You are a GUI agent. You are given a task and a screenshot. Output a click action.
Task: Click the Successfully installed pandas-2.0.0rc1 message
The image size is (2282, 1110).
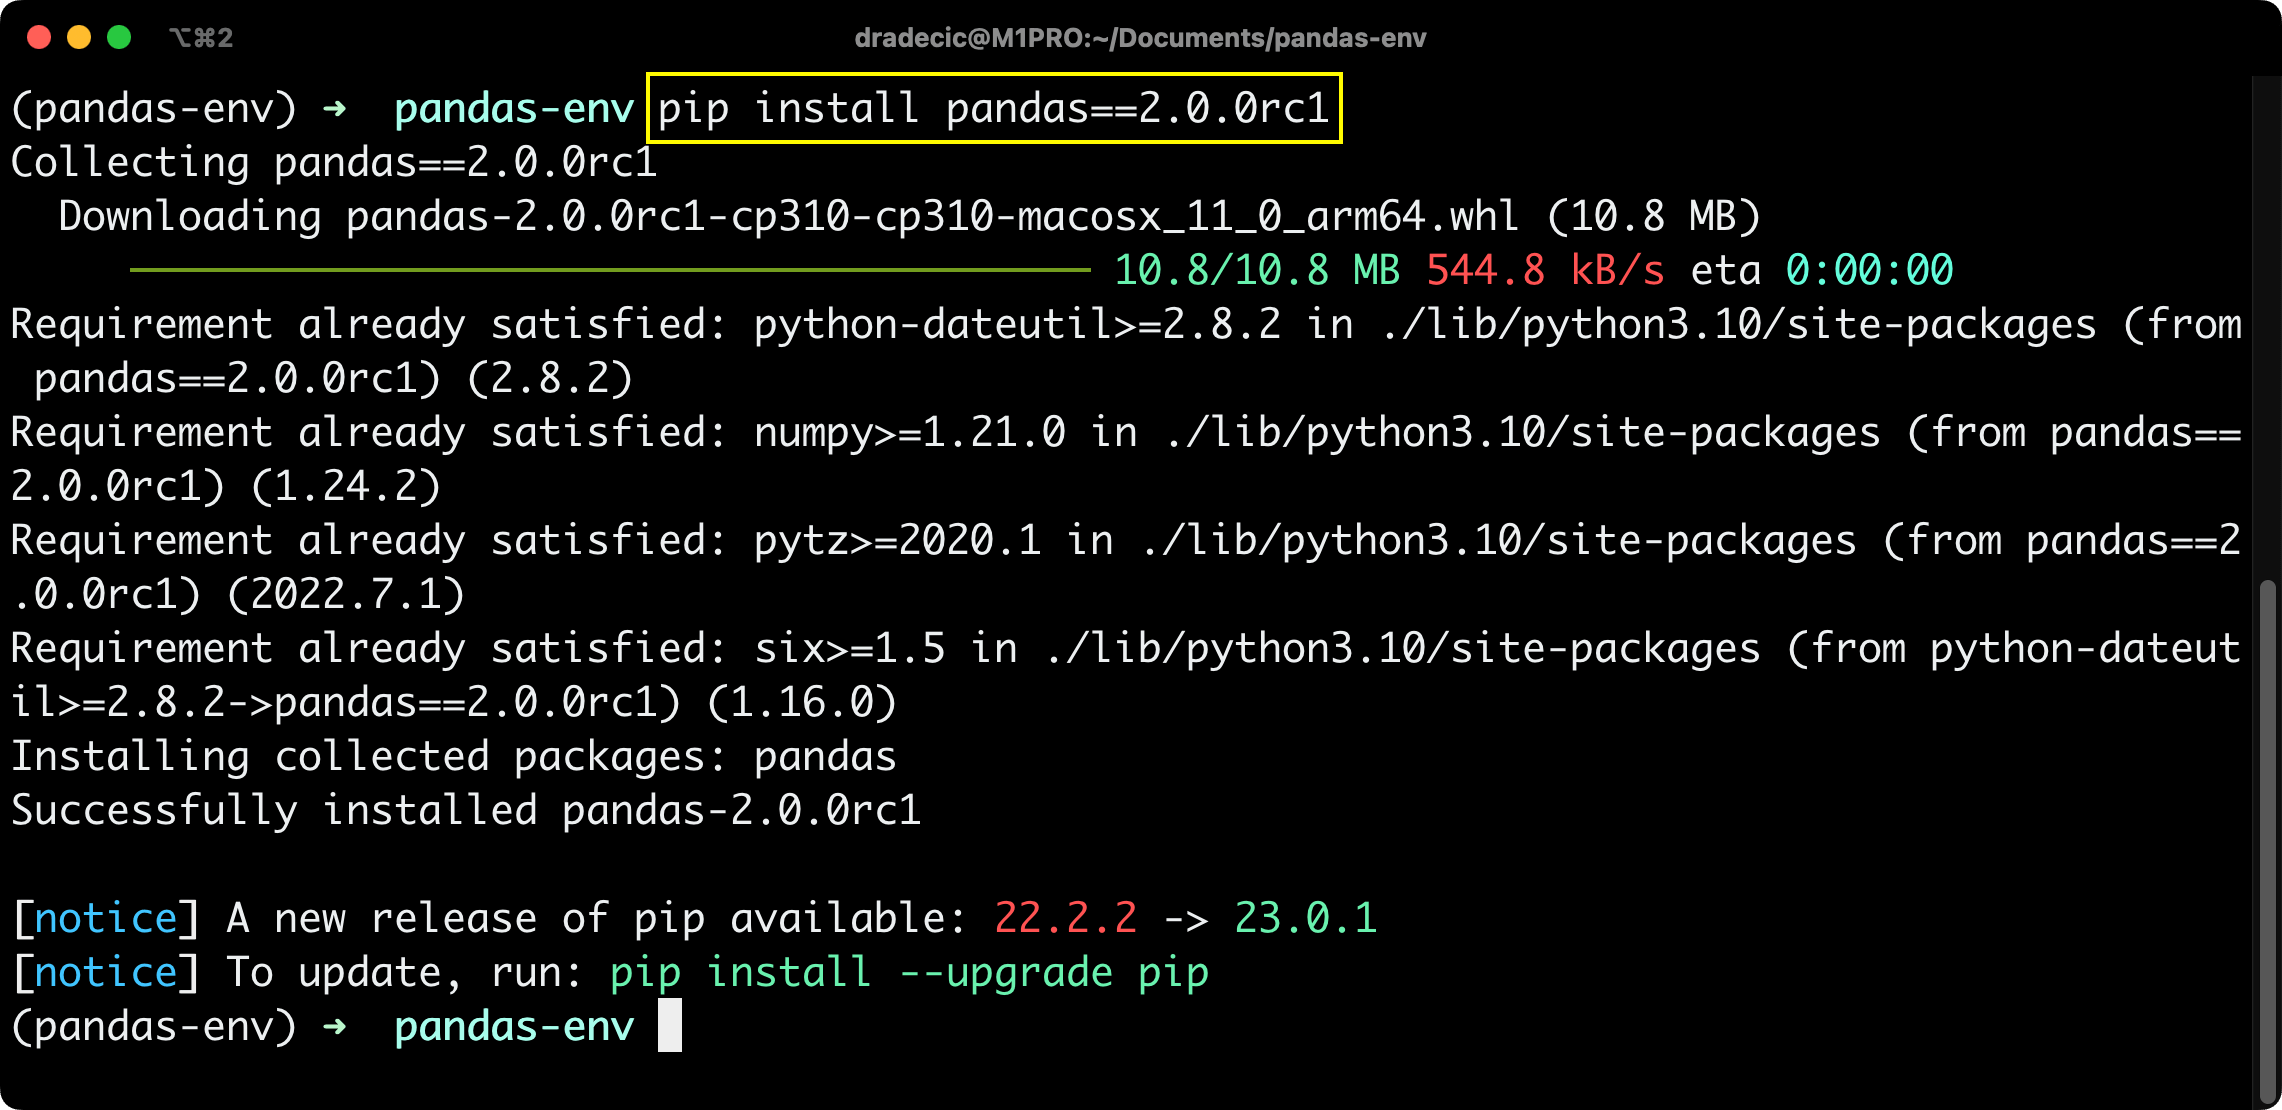click(464, 810)
